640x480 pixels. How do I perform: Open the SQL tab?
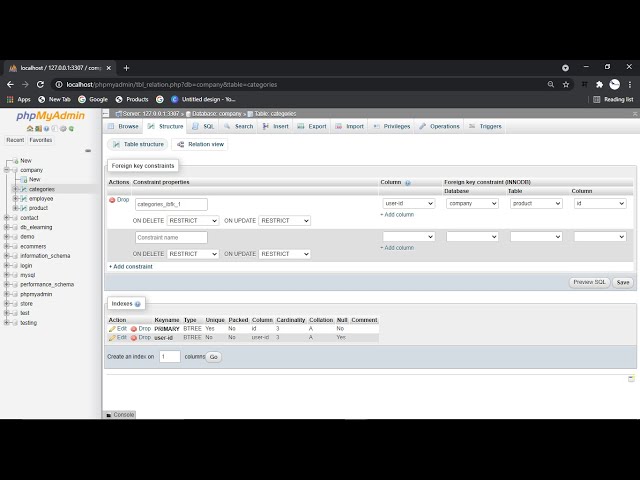coord(203,127)
